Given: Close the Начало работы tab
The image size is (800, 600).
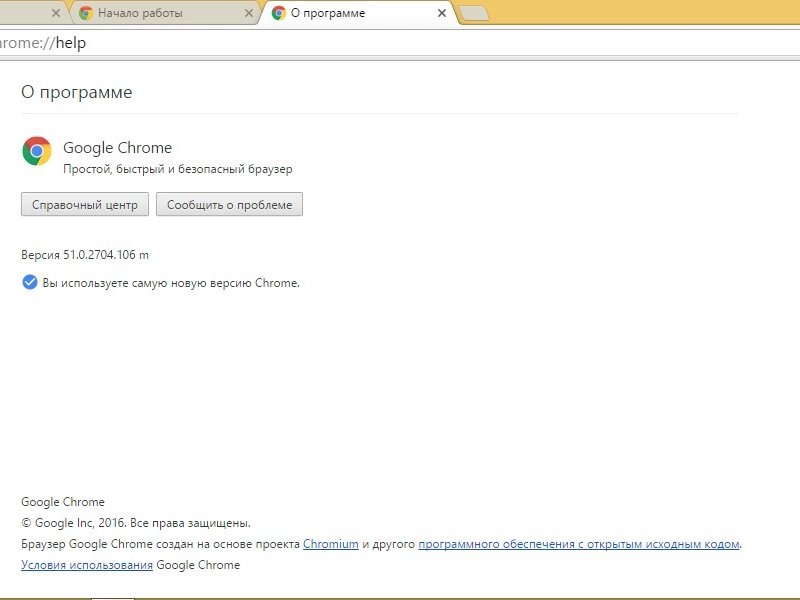Looking at the screenshot, I should (x=249, y=13).
